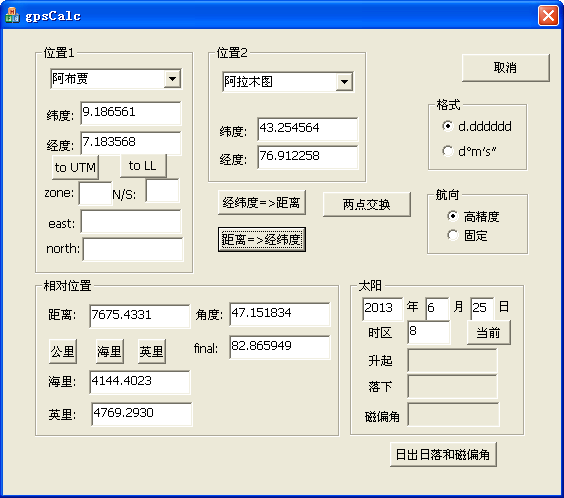This screenshot has height=498, width=564.
Task: Click the 时区 field showing 8
Action: [429, 333]
